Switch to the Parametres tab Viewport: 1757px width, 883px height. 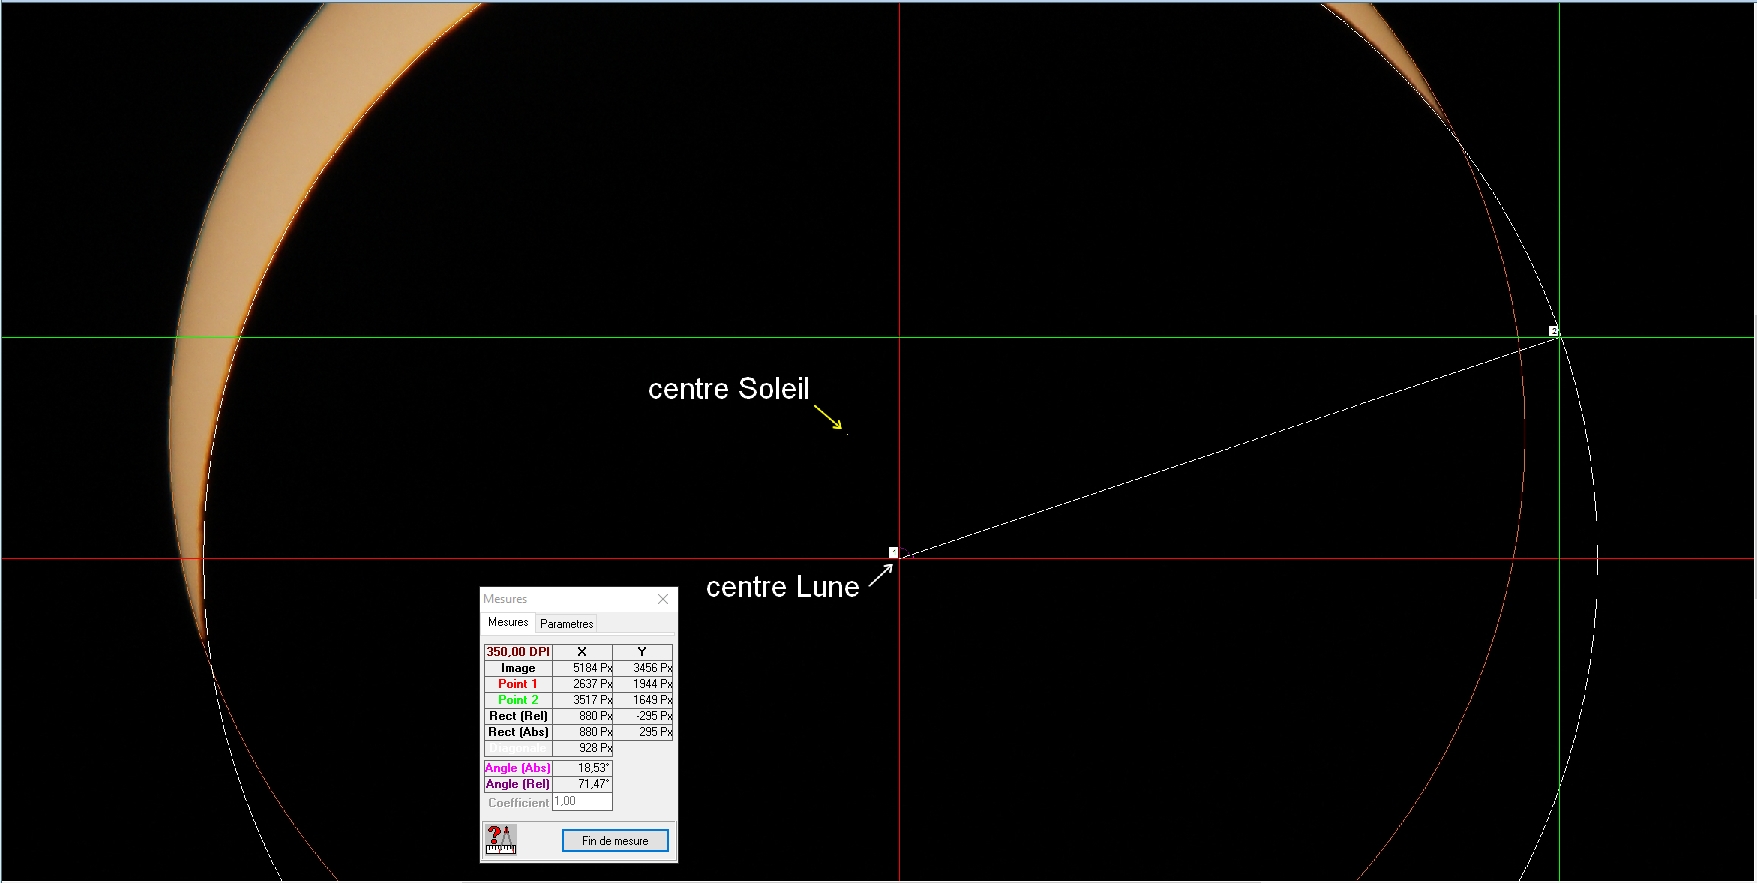tap(566, 623)
